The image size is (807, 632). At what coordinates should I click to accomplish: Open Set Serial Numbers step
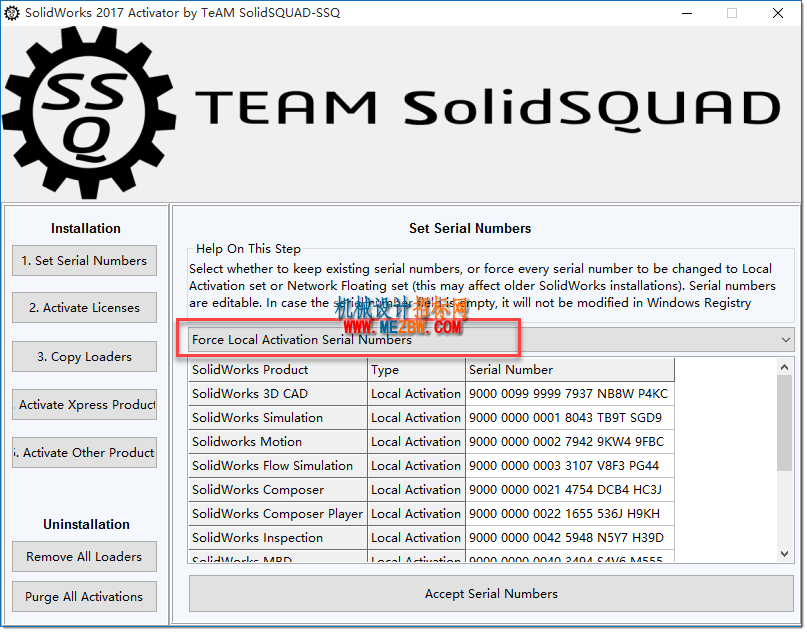84,261
